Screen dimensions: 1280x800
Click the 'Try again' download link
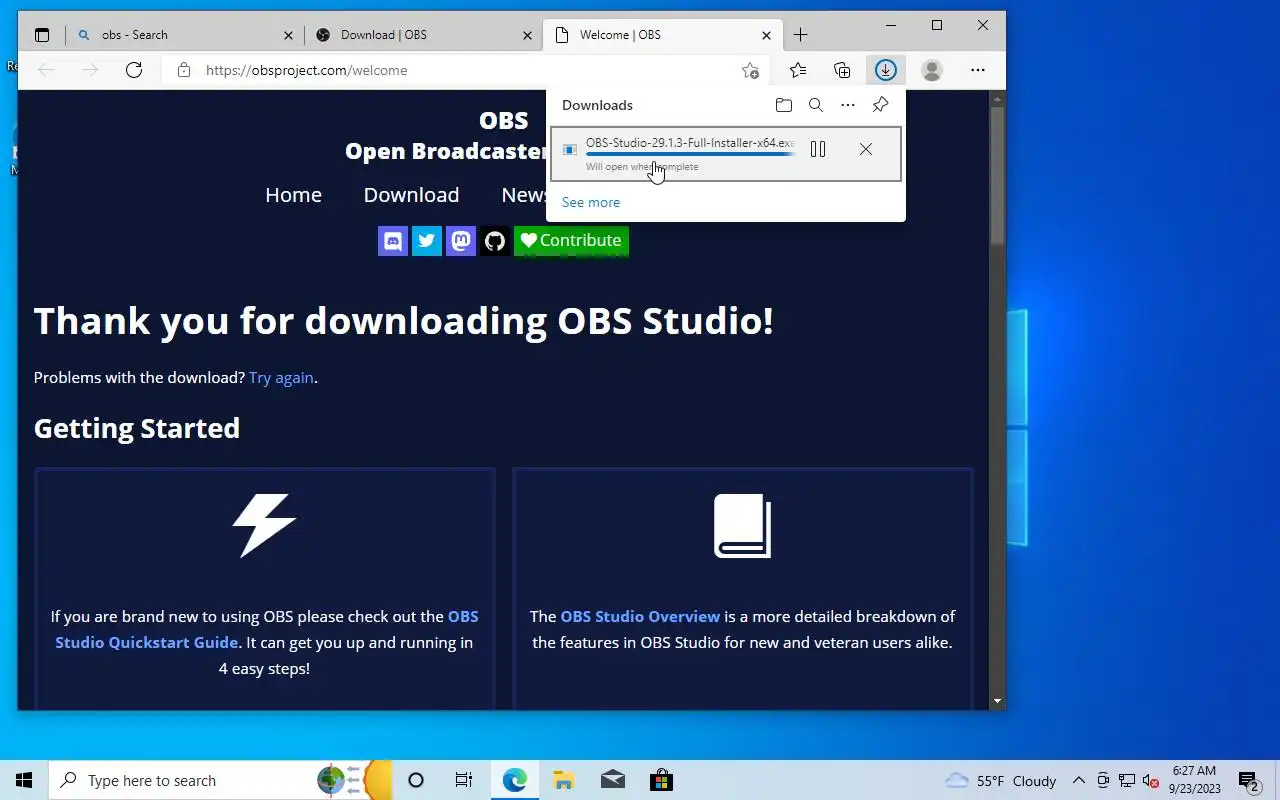(281, 378)
